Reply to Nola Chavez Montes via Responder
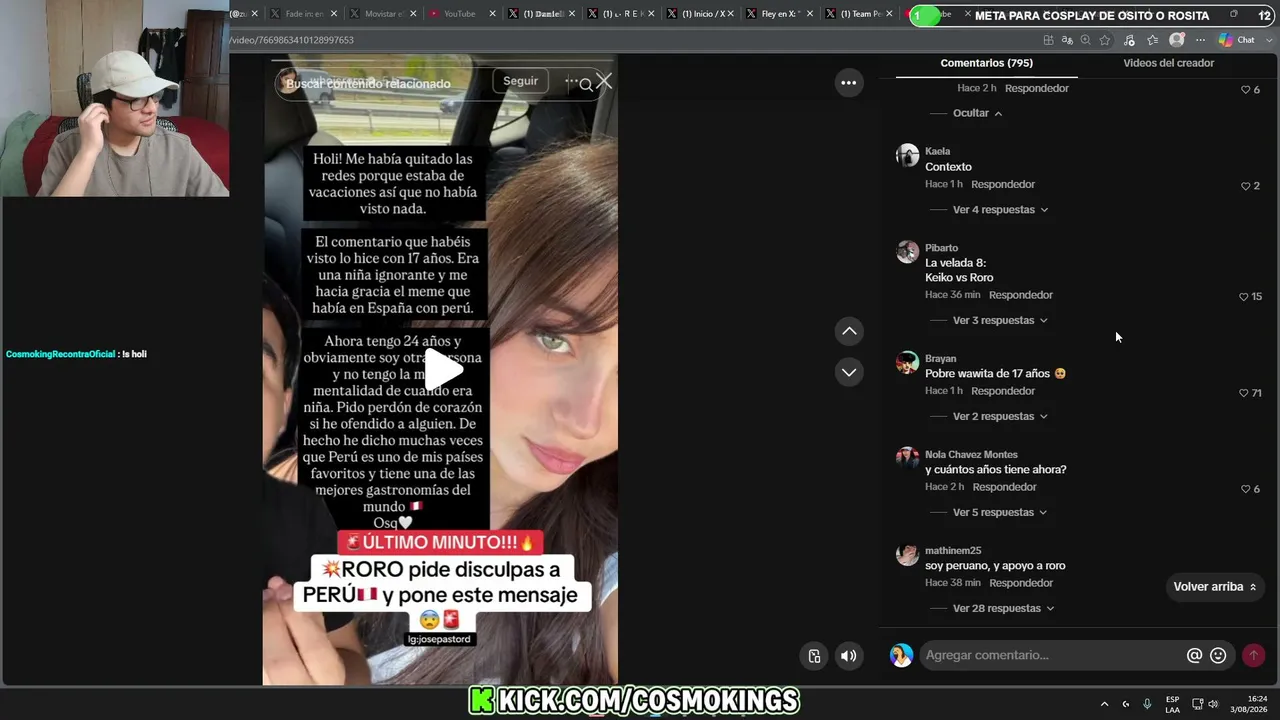 [1005, 488]
